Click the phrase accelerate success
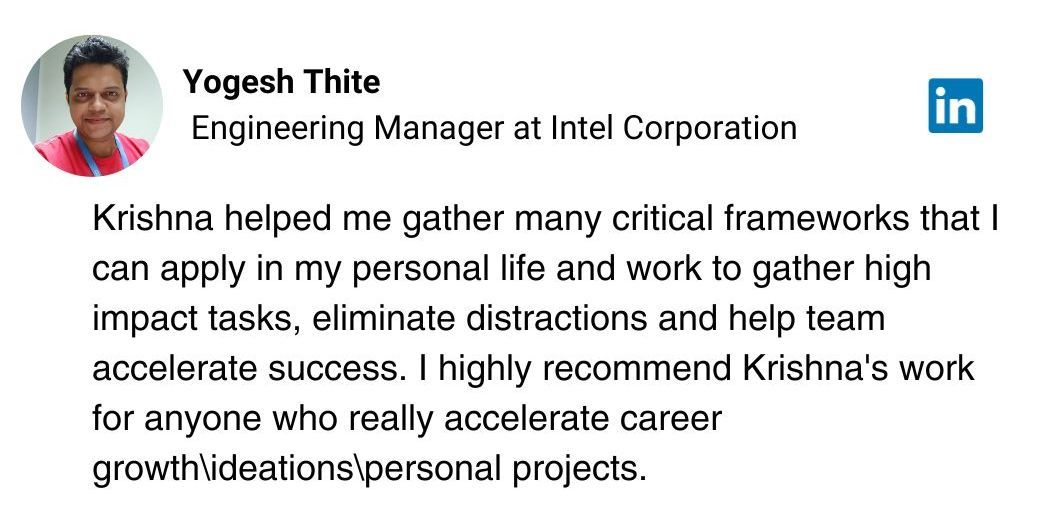Screen dimensions: 1044x506 coord(249,369)
